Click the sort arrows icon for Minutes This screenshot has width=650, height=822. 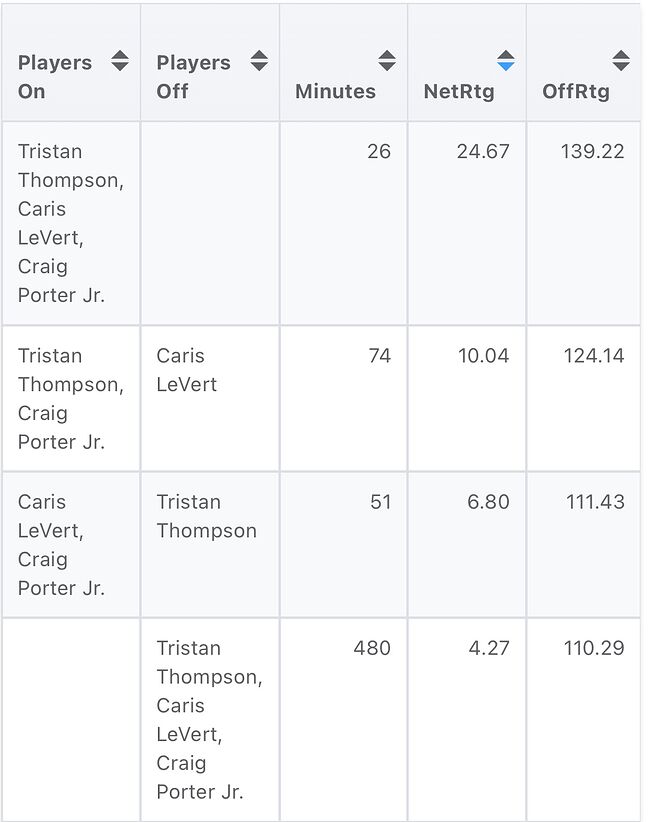[387, 61]
